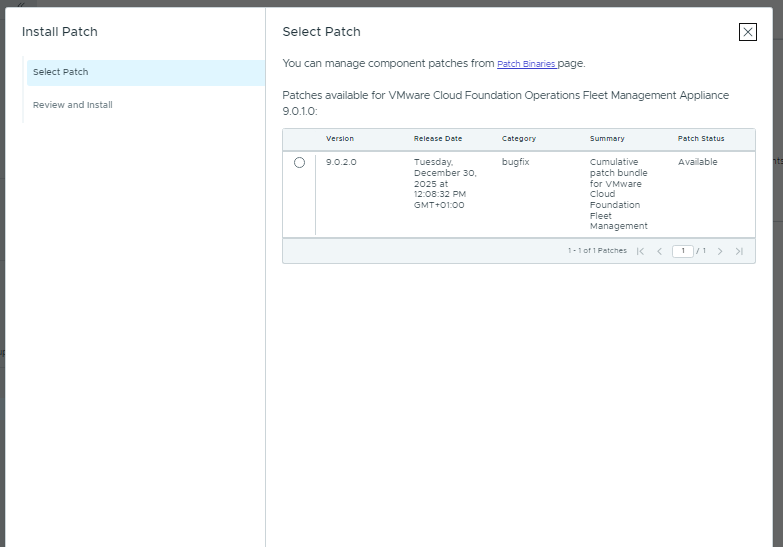Click the Version column header

pyautogui.click(x=340, y=138)
